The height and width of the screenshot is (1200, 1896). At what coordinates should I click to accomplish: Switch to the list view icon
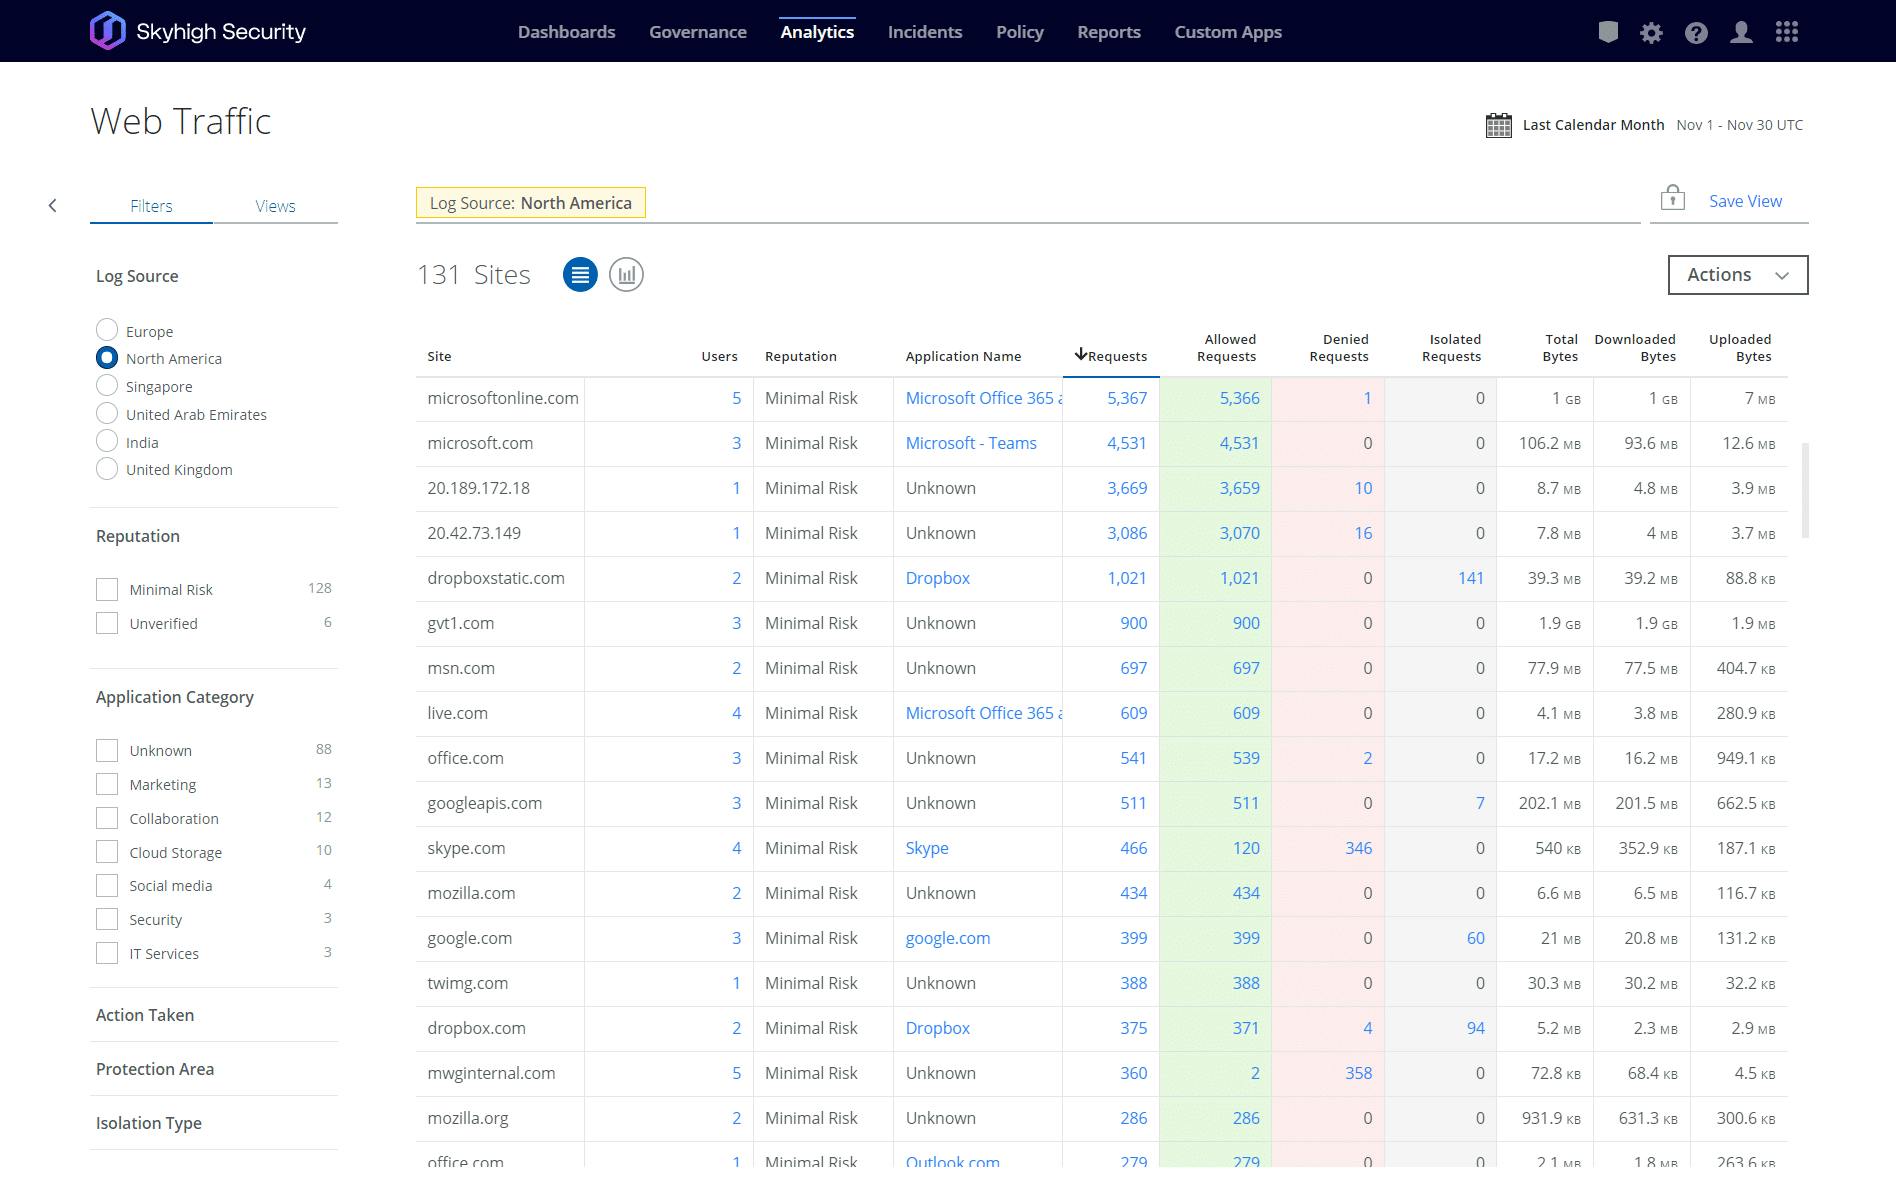pos(580,275)
